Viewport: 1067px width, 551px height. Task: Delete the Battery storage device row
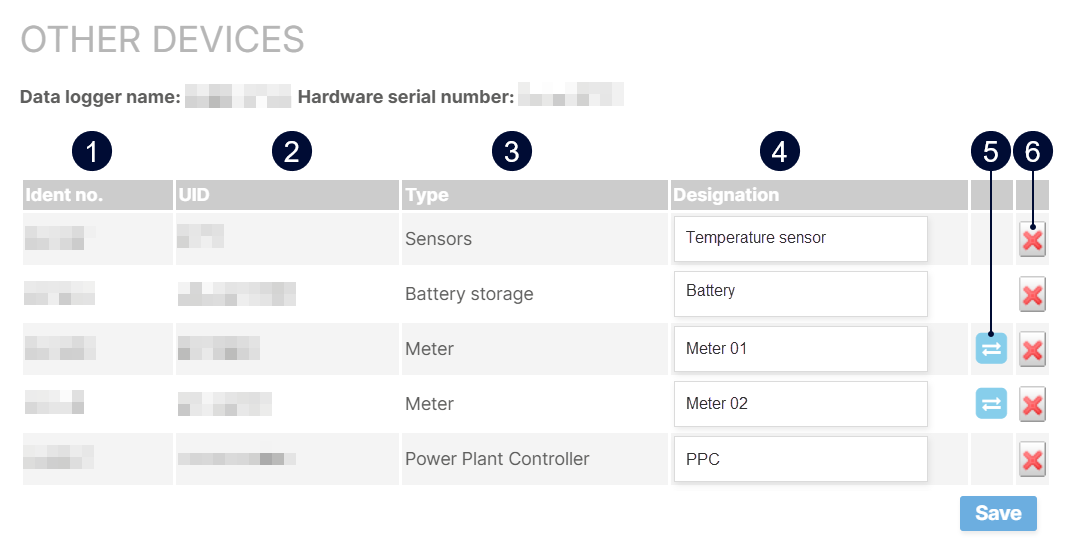pos(1032,295)
